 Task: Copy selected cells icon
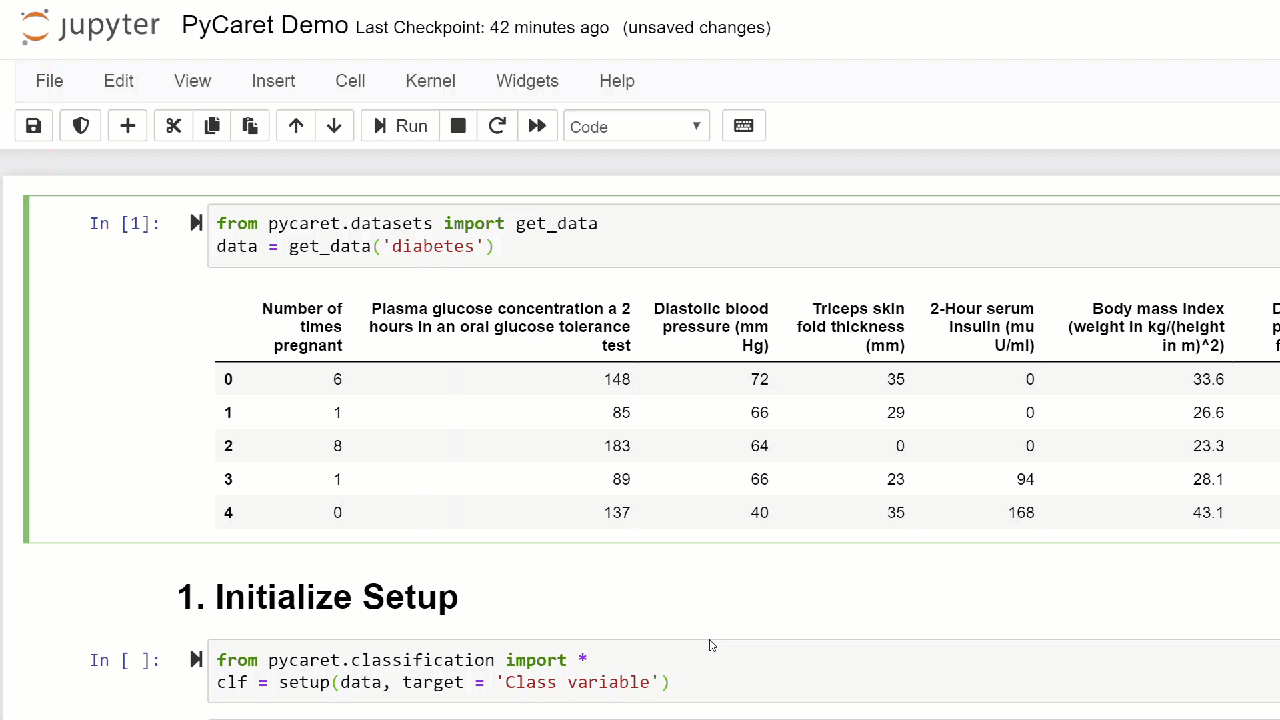point(212,126)
